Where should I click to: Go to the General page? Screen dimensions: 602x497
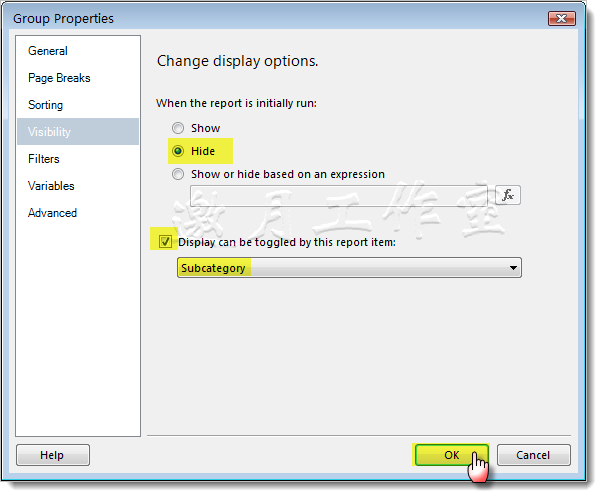(48, 51)
